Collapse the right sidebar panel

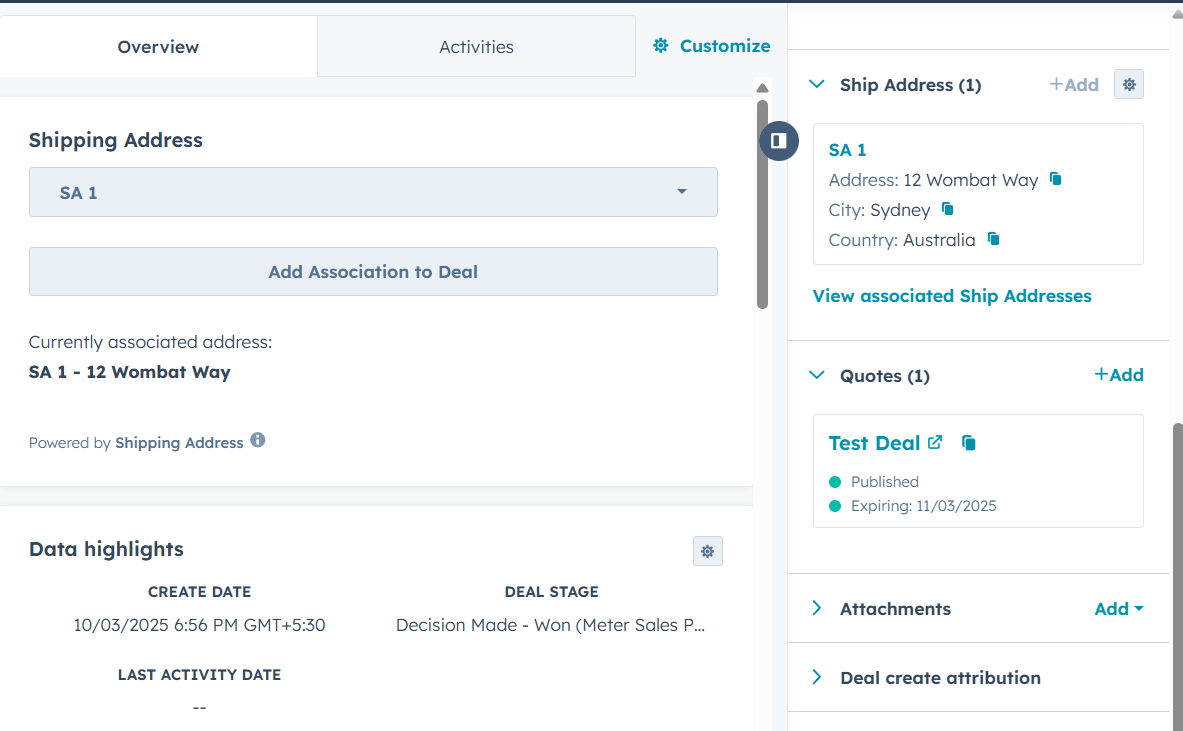click(x=779, y=141)
